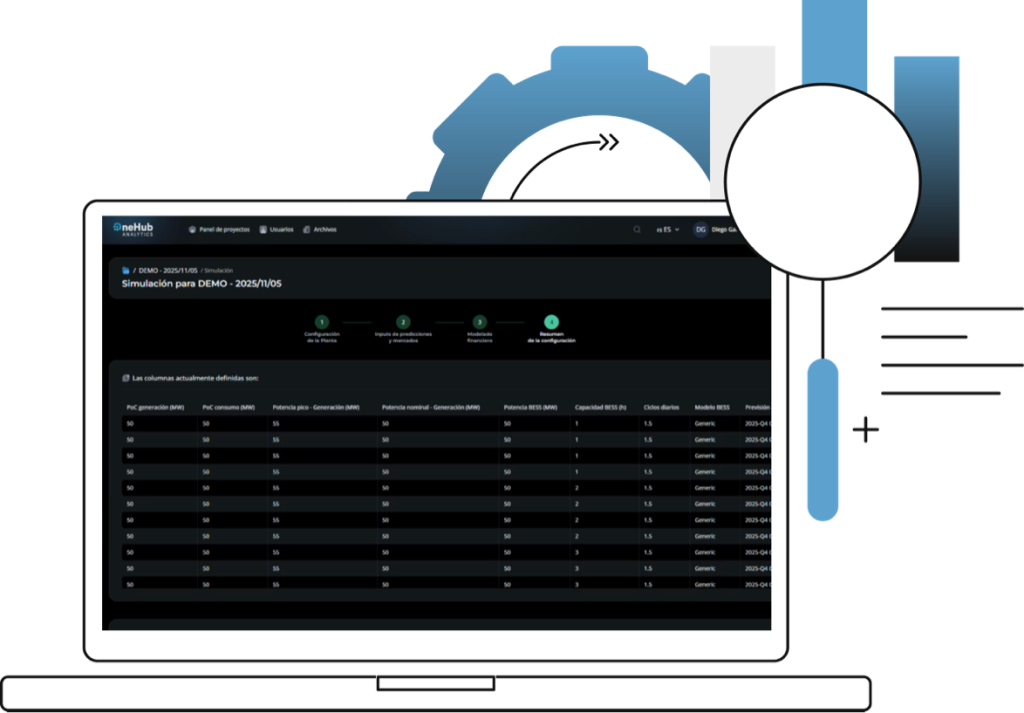Go to the Archivos menu item
Viewport: 1024px width, 713px height.
325,229
